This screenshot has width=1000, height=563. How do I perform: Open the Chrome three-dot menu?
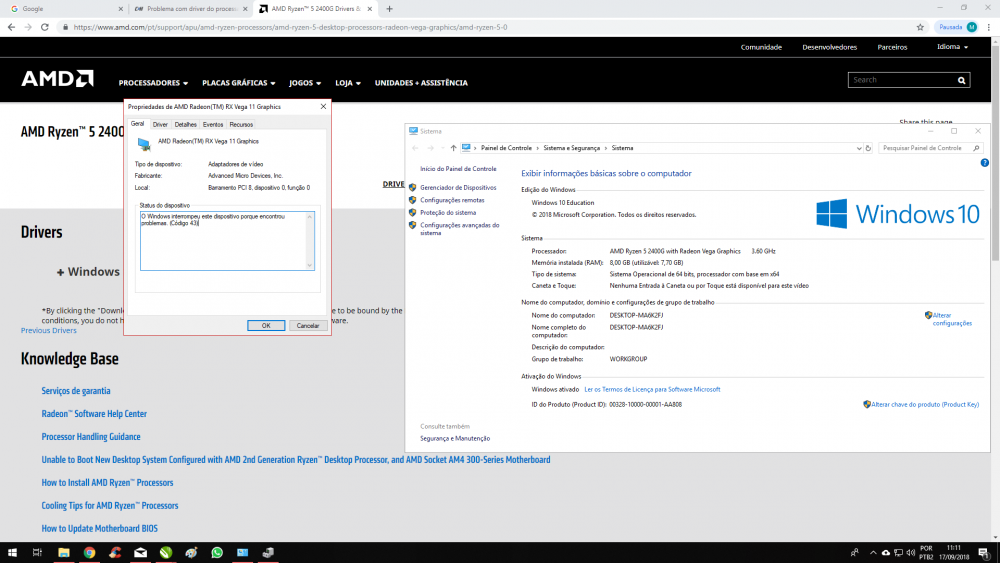pos(989,27)
